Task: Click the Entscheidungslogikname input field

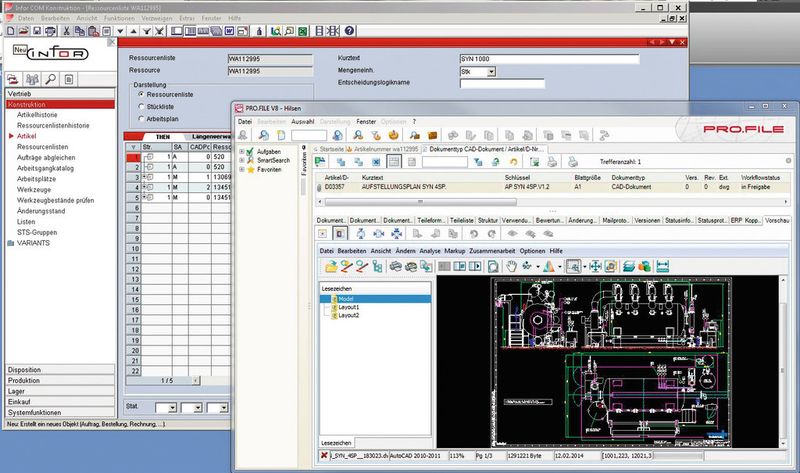Action: (502, 83)
